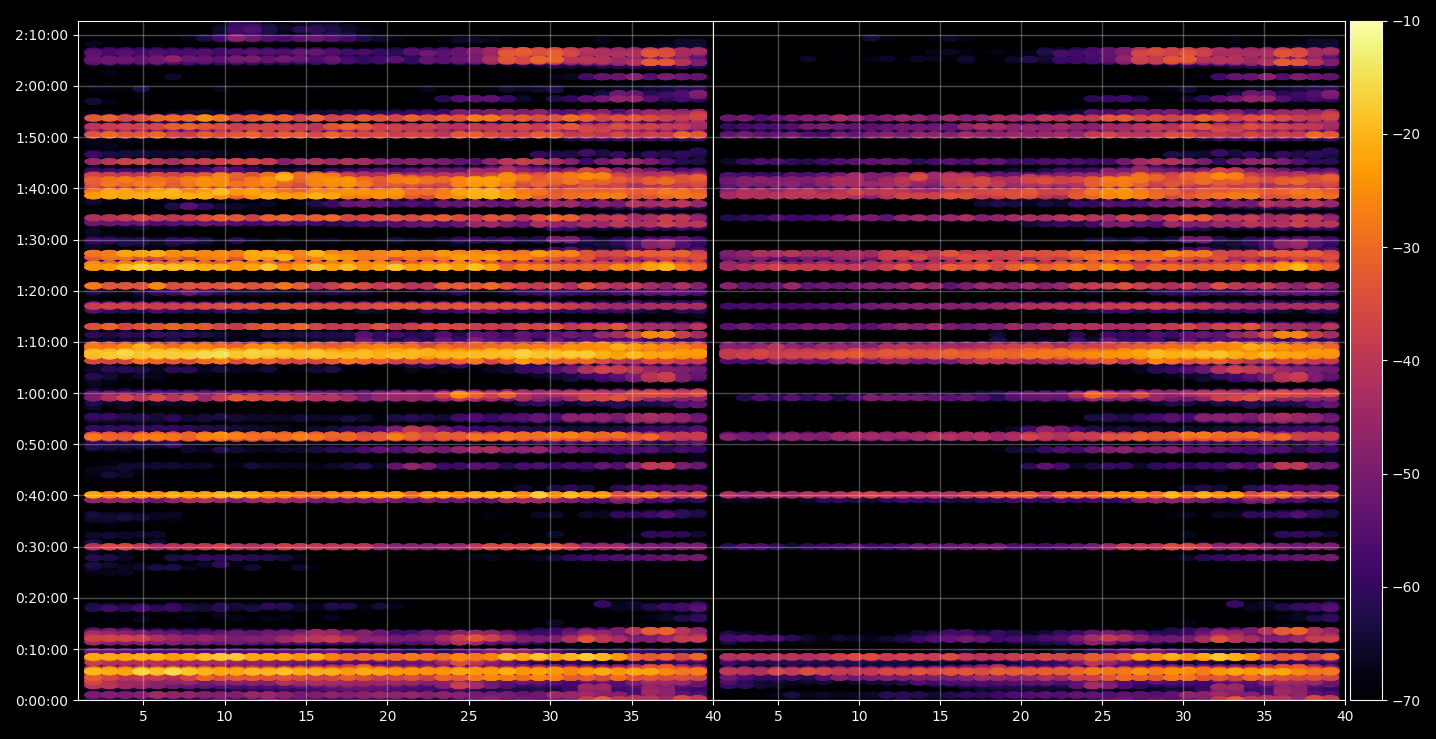The width and height of the screenshot is (1436, 739).
Task: Click x-axis label 25 under right panel
Action: [1102, 716]
